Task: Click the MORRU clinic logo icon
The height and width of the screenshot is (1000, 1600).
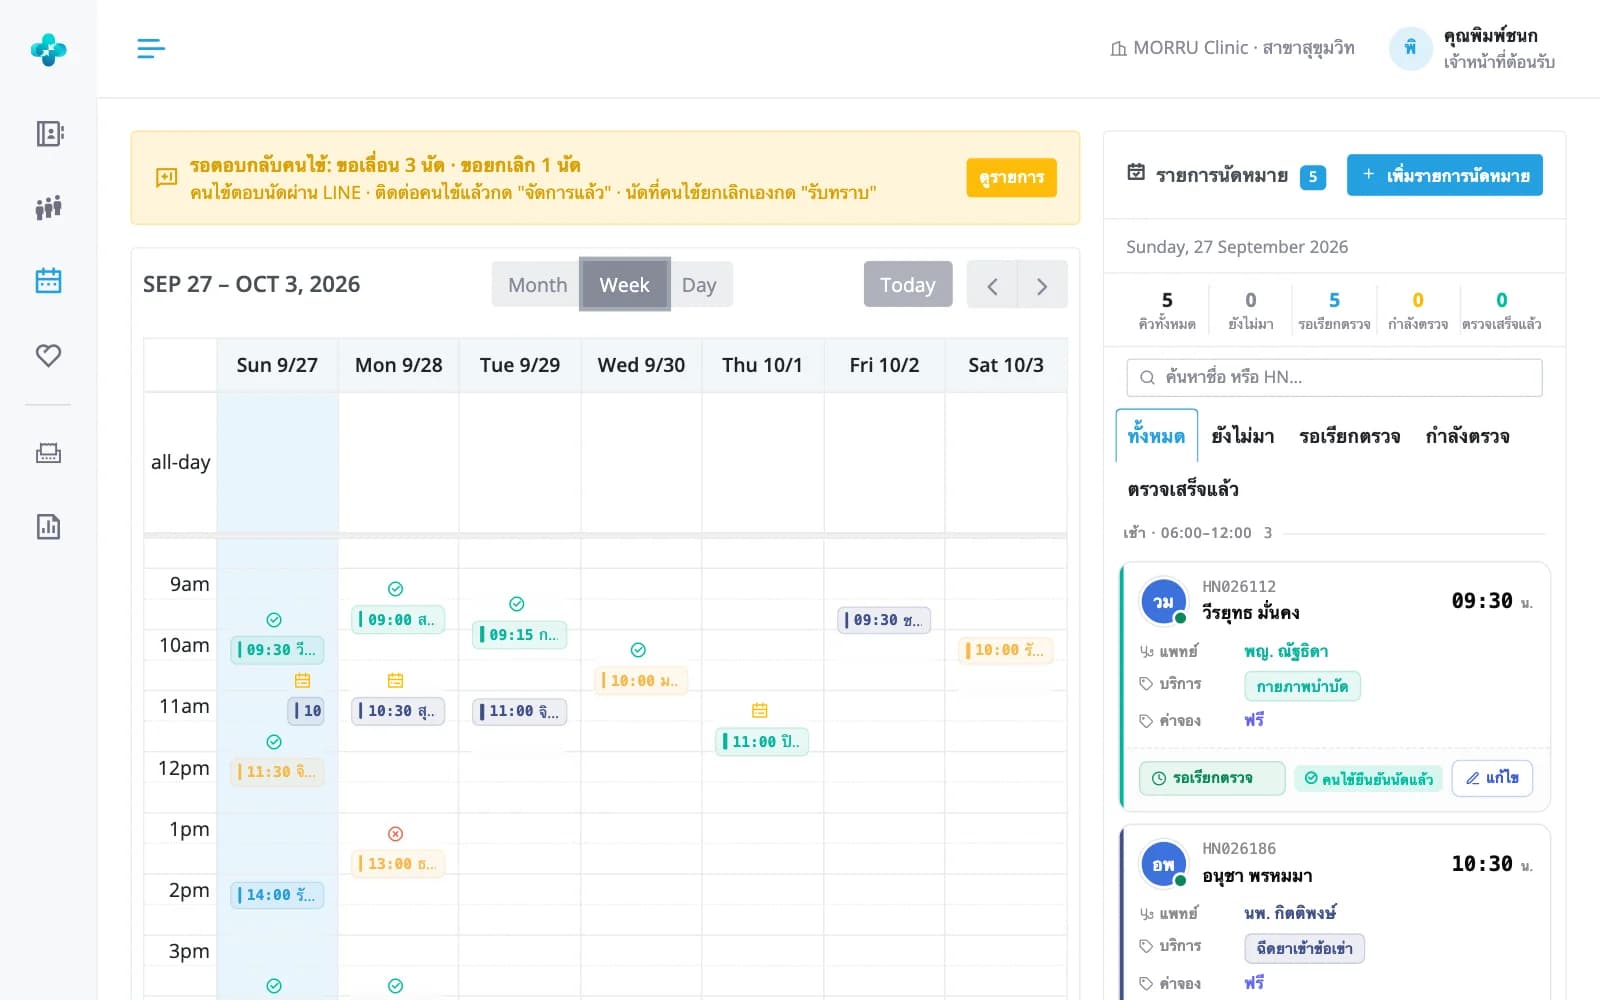Action: [48, 49]
